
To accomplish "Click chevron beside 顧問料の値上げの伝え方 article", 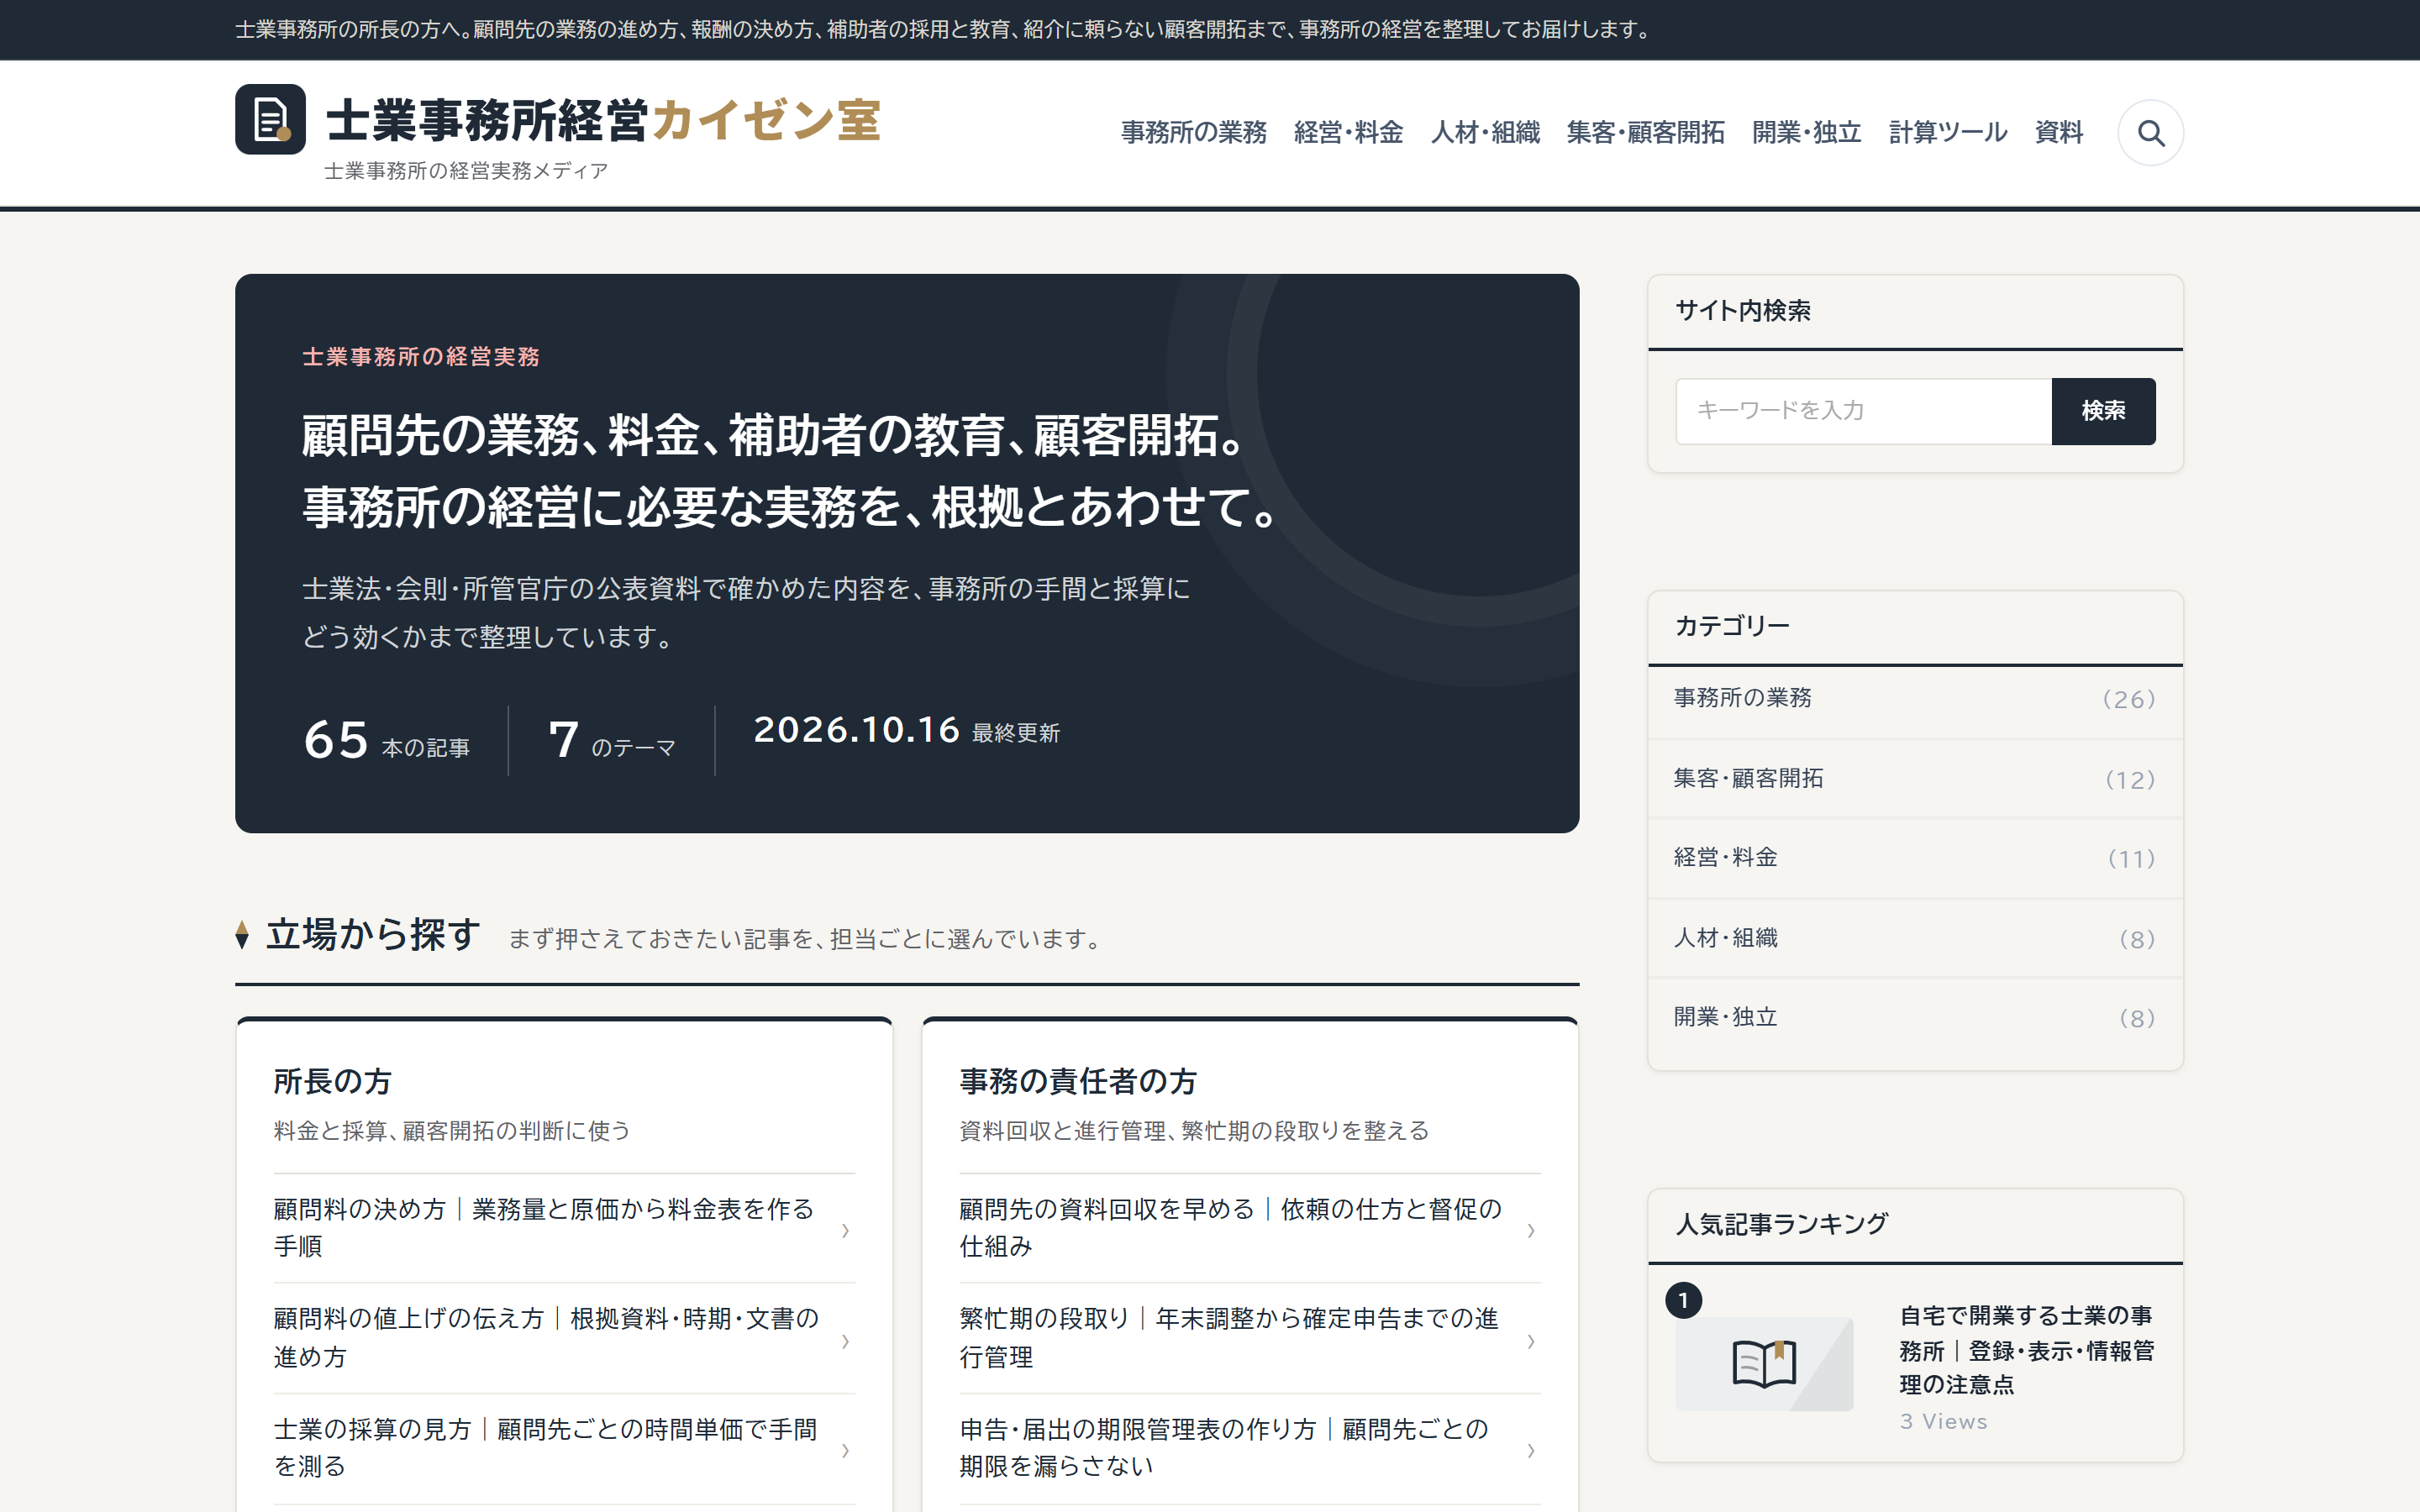I will (845, 1340).
